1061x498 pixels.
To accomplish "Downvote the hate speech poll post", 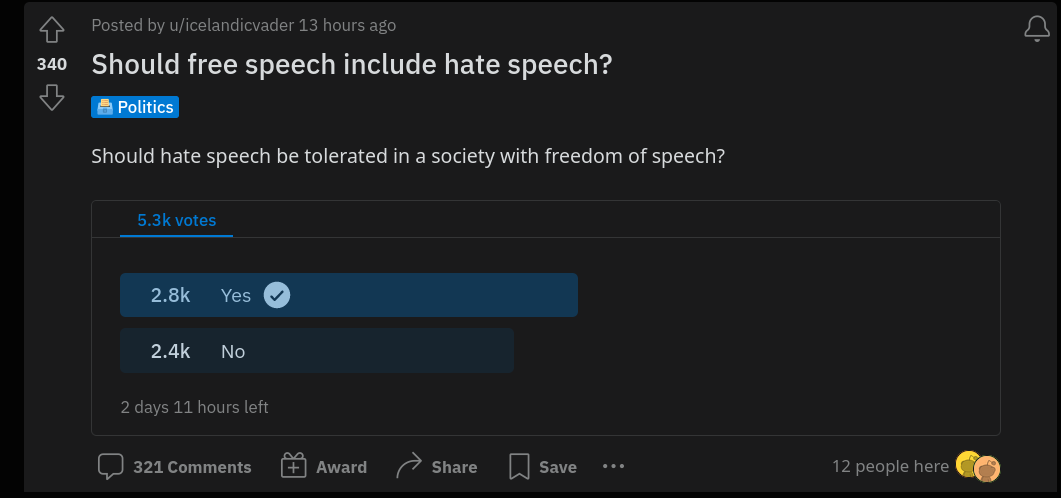I will point(51,98).
